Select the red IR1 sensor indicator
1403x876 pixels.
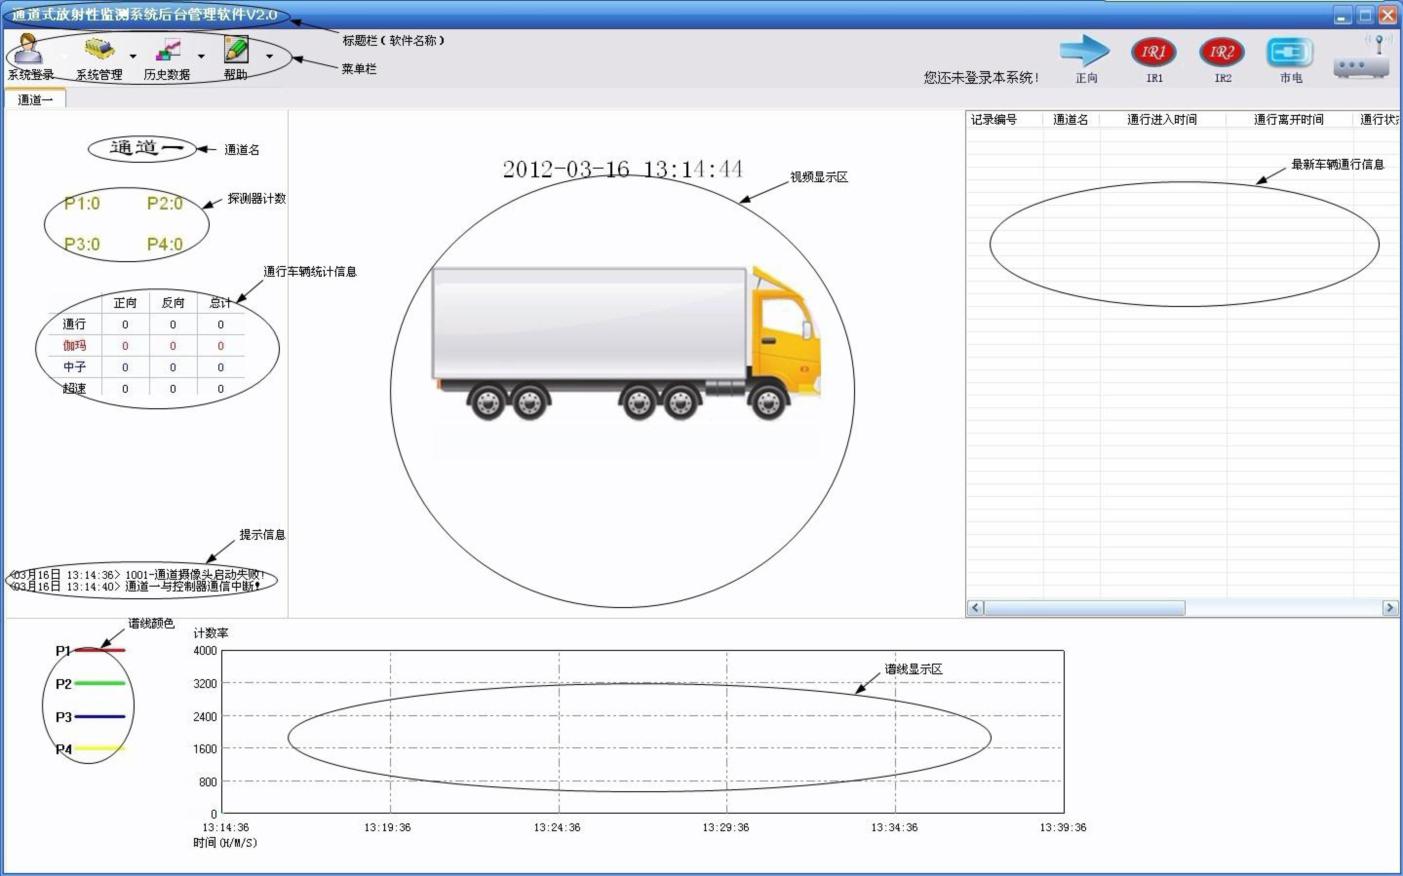1153,52
